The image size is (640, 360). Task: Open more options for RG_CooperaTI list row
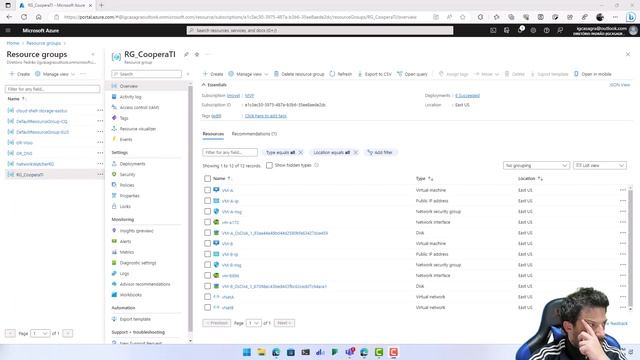click(x=100, y=174)
